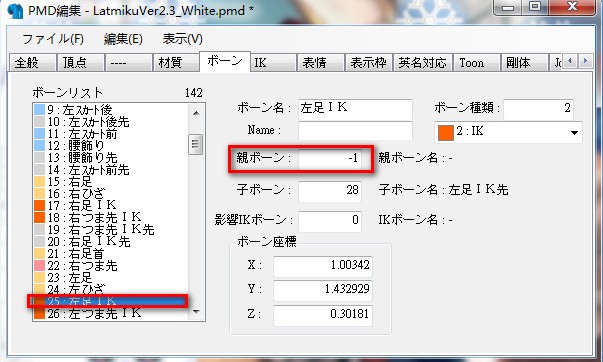Image resolution: width=603 pixels, height=362 pixels.
Task: Click the blue swatch beside 9 : 左スカート後
Action: pyautogui.click(x=40, y=110)
